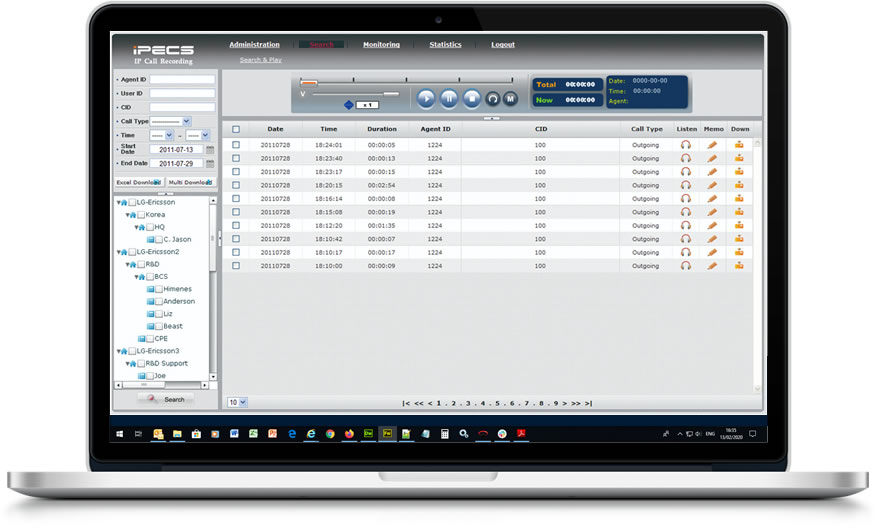Screen dimensions: 876x529
Task: Download the 18:16:14 call recording
Action: pos(739,198)
